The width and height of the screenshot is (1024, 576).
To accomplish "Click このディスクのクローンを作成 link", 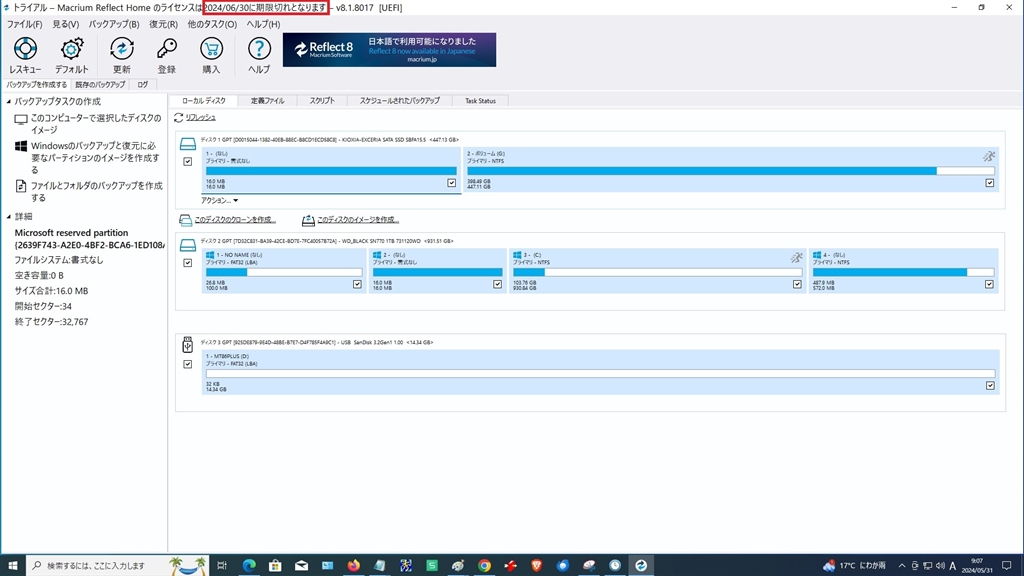I will pyautogui.click(x=234, y=220).
